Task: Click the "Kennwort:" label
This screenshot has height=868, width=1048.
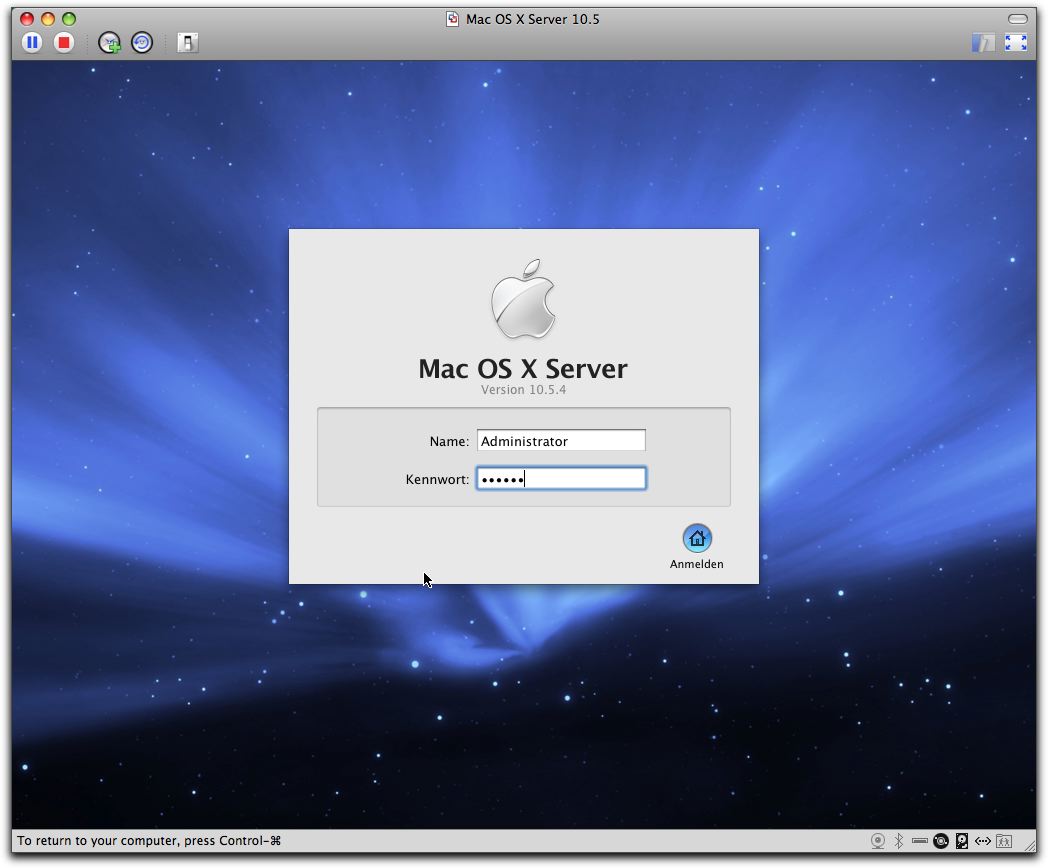Action: coord(437,479)
